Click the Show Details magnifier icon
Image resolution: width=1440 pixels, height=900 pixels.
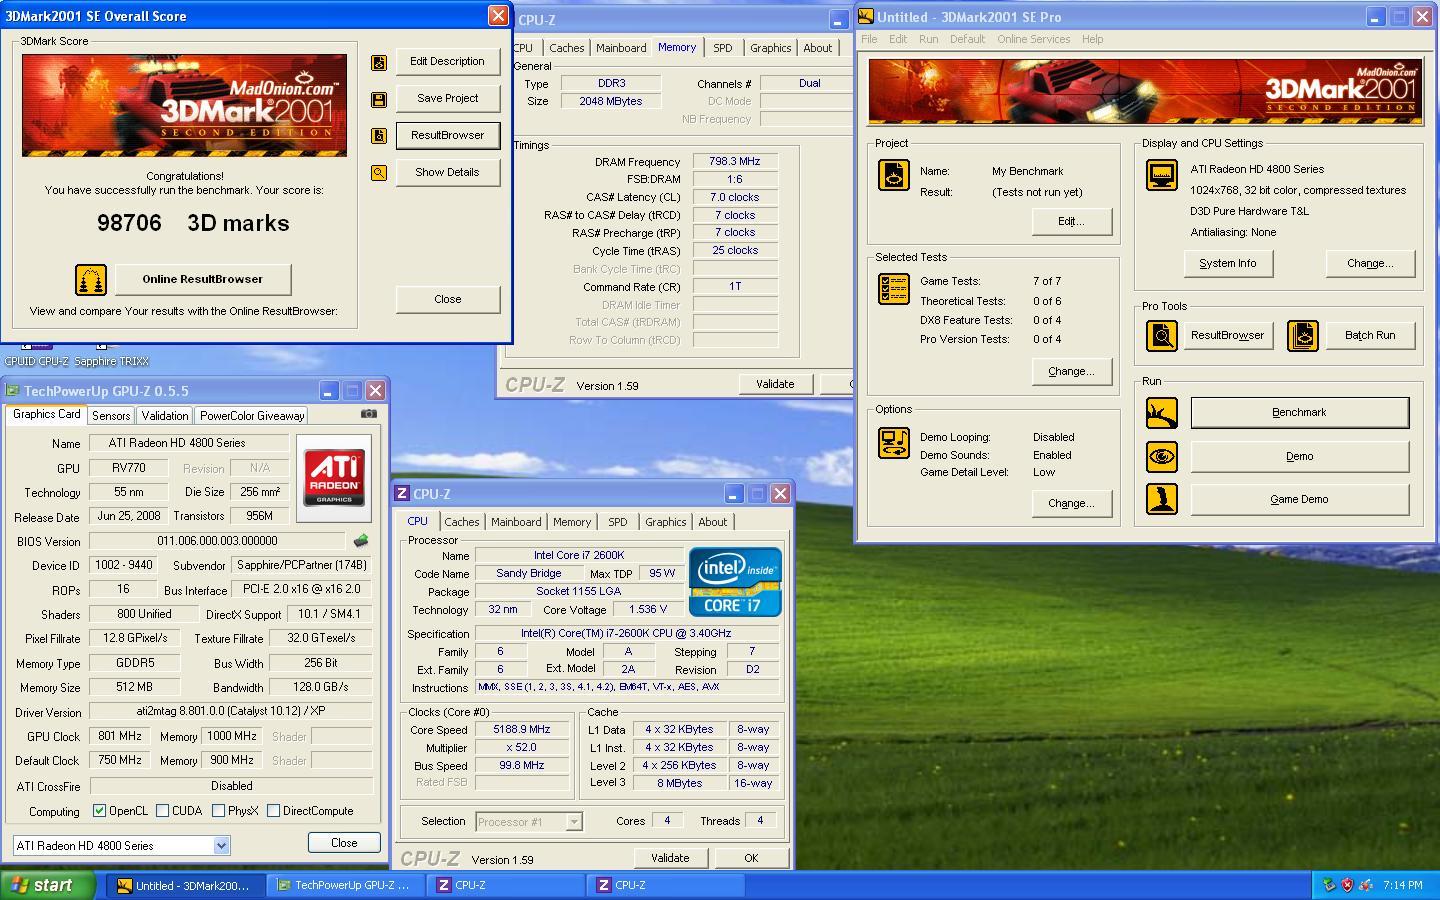pyautogui.click(x=379, y=173)
